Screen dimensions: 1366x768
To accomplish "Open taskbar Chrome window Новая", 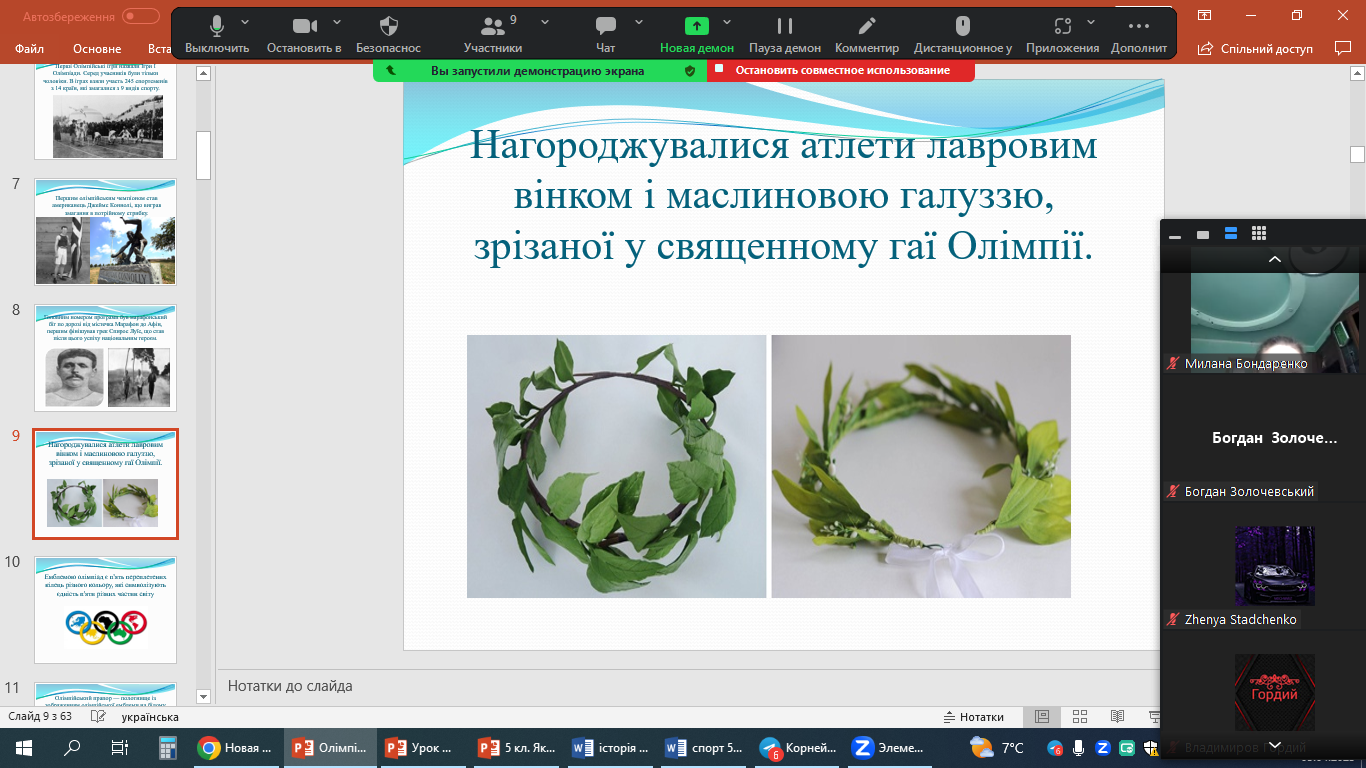I will [x=237, y=748].
